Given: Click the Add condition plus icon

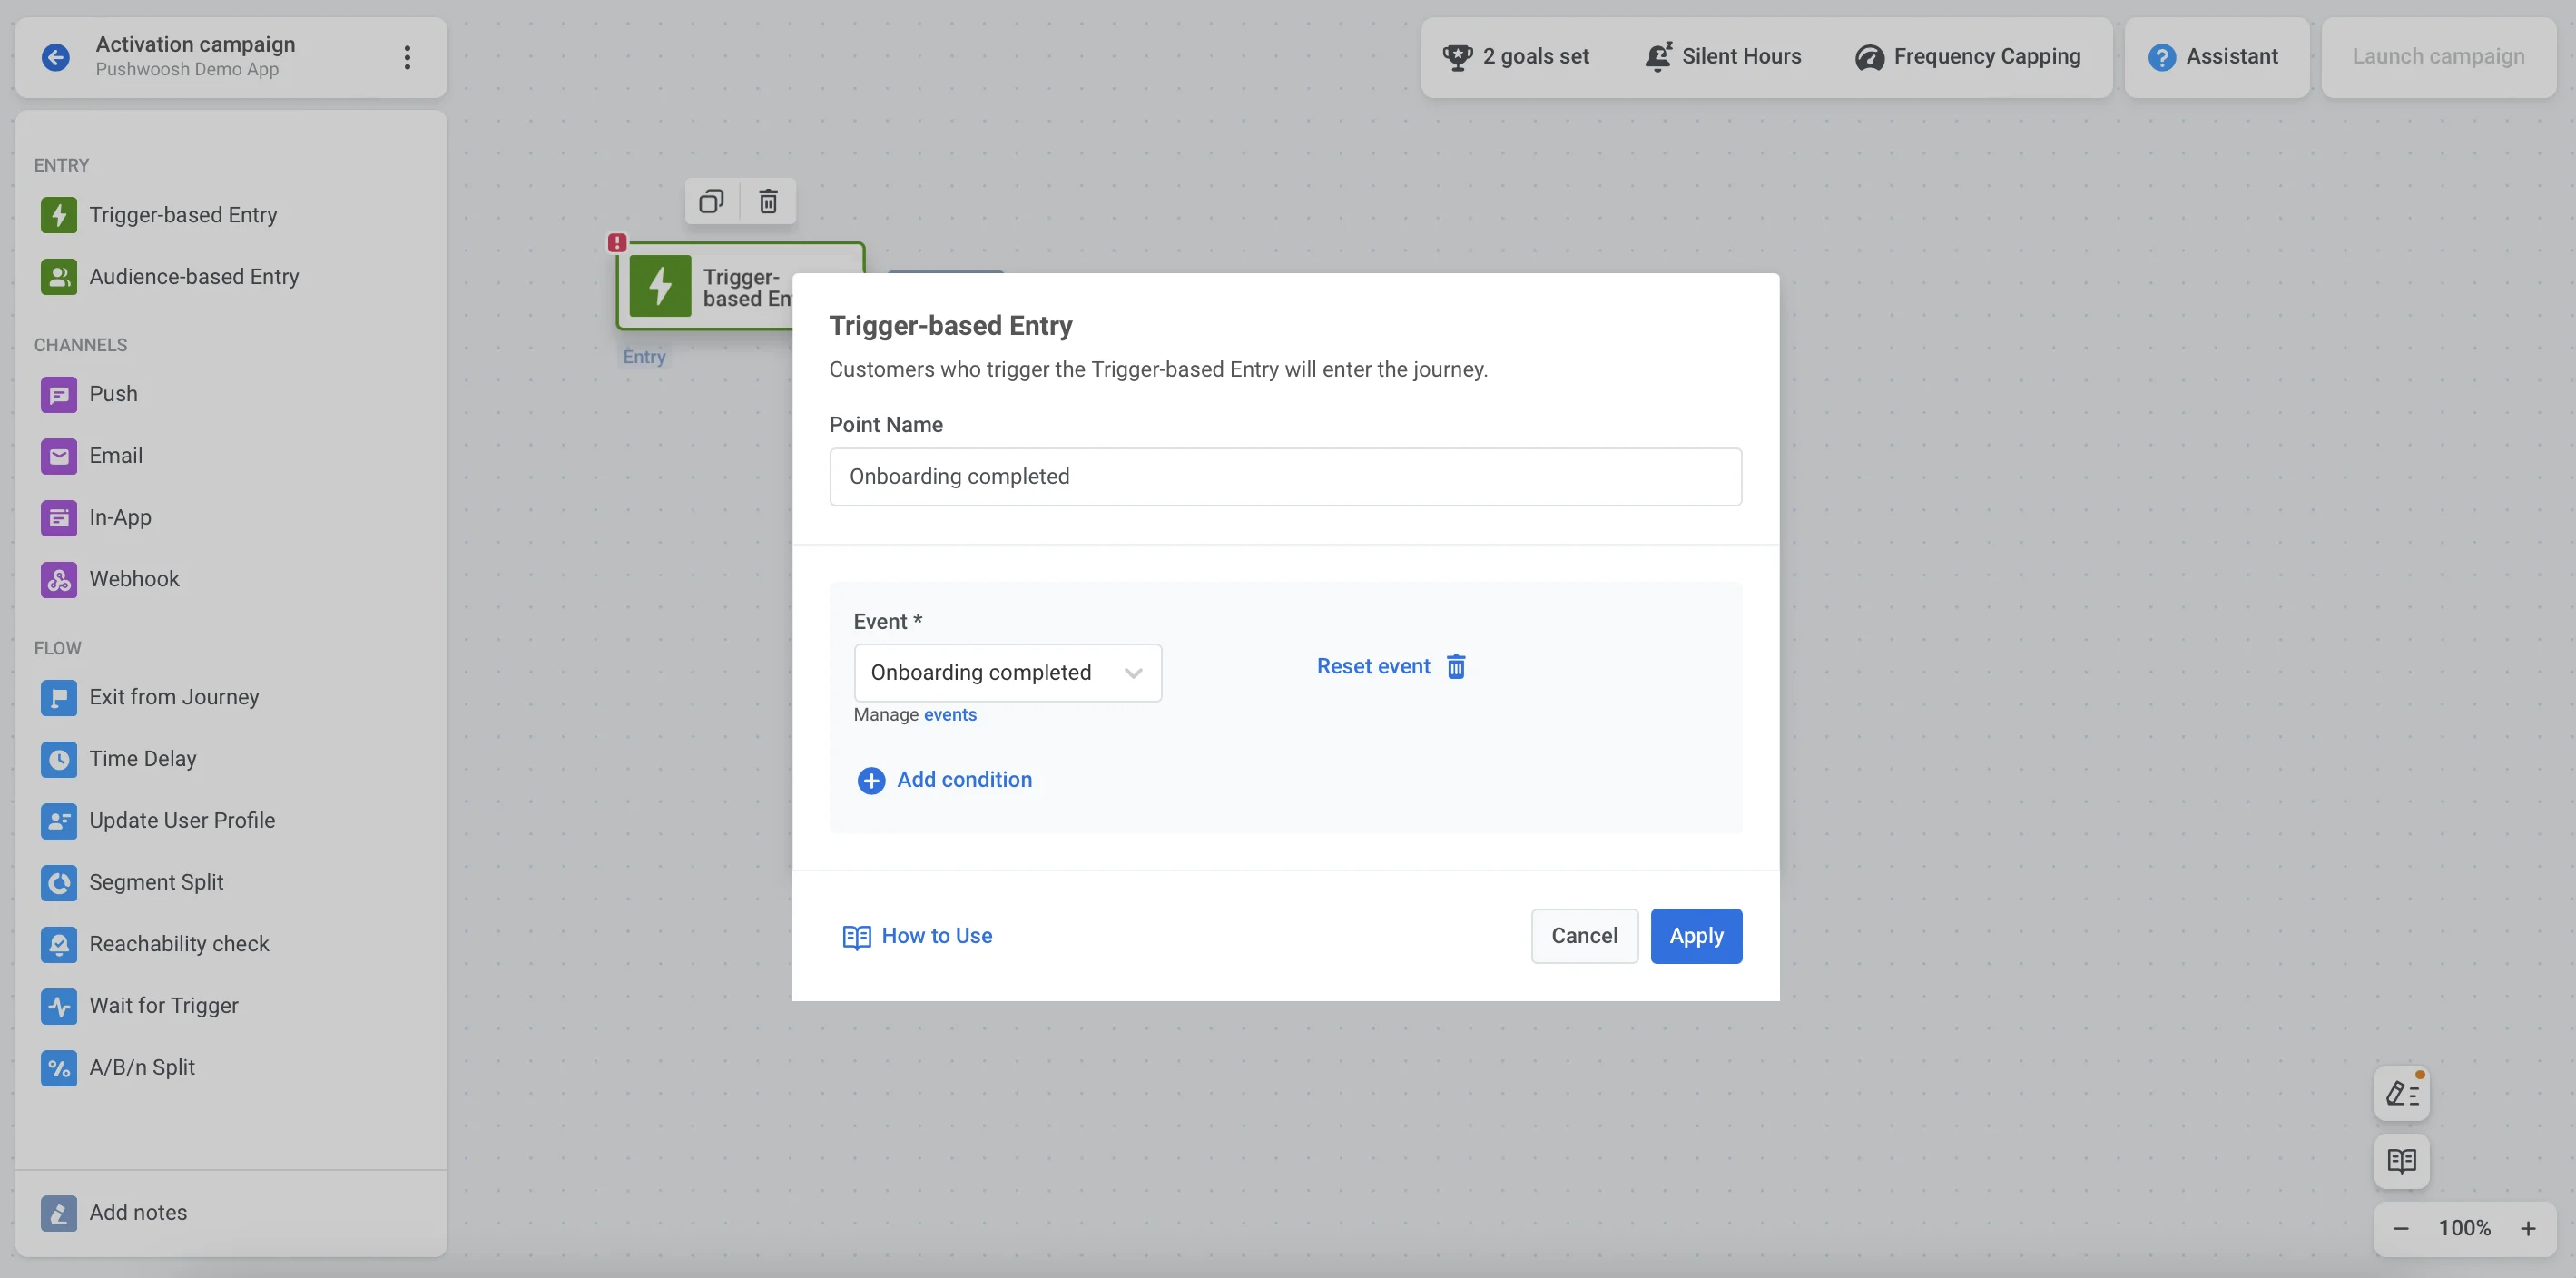Looking at the screenshot, I should [x=870, y=780].
